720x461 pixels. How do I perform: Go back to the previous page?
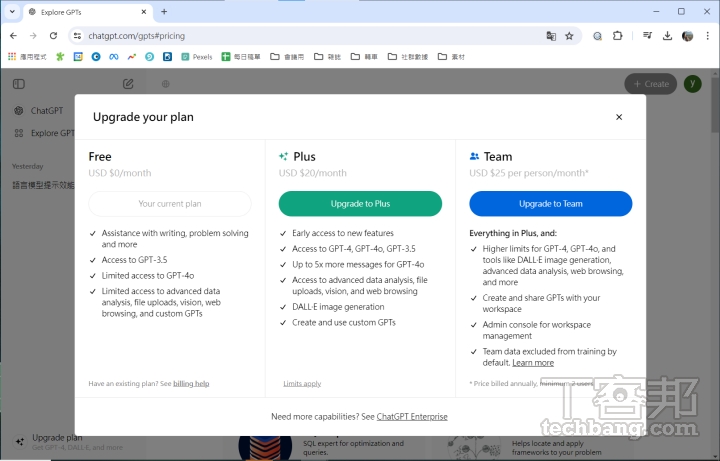click(13, 36)
